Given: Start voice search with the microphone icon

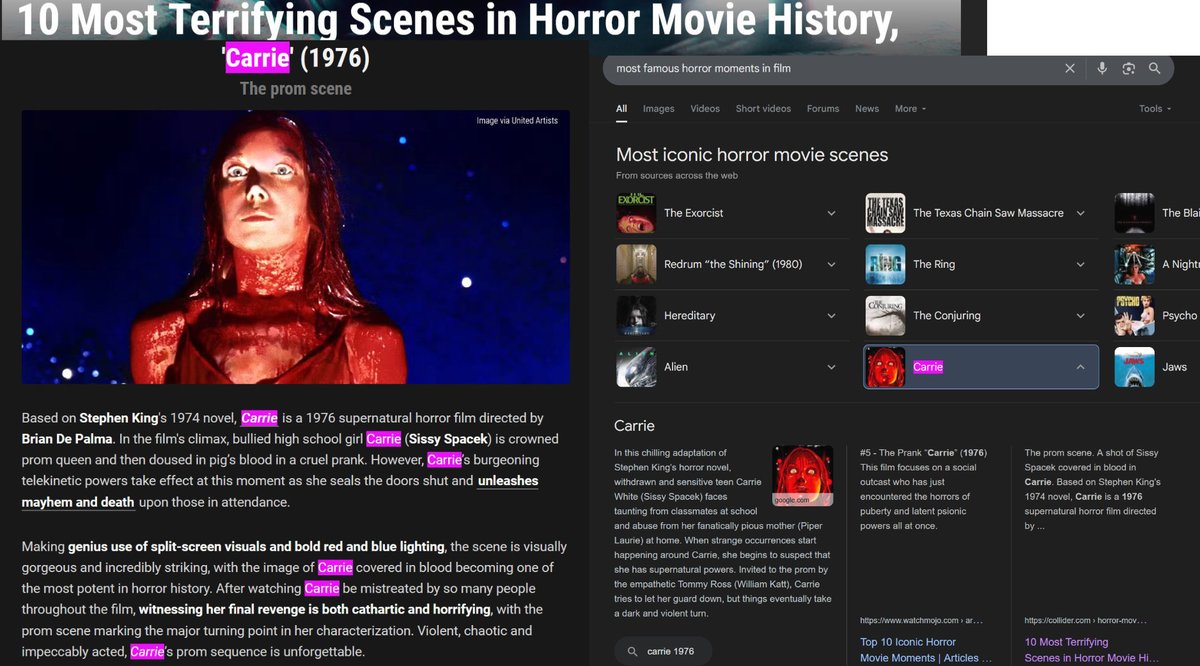Looking at the screenshot, I should pyautogui.click(x=1102, y=68).
